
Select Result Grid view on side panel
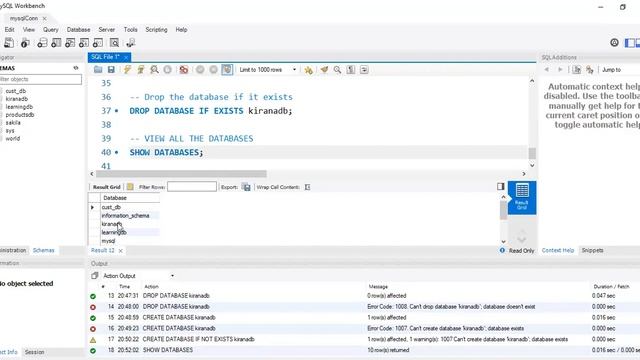point(522,198)
